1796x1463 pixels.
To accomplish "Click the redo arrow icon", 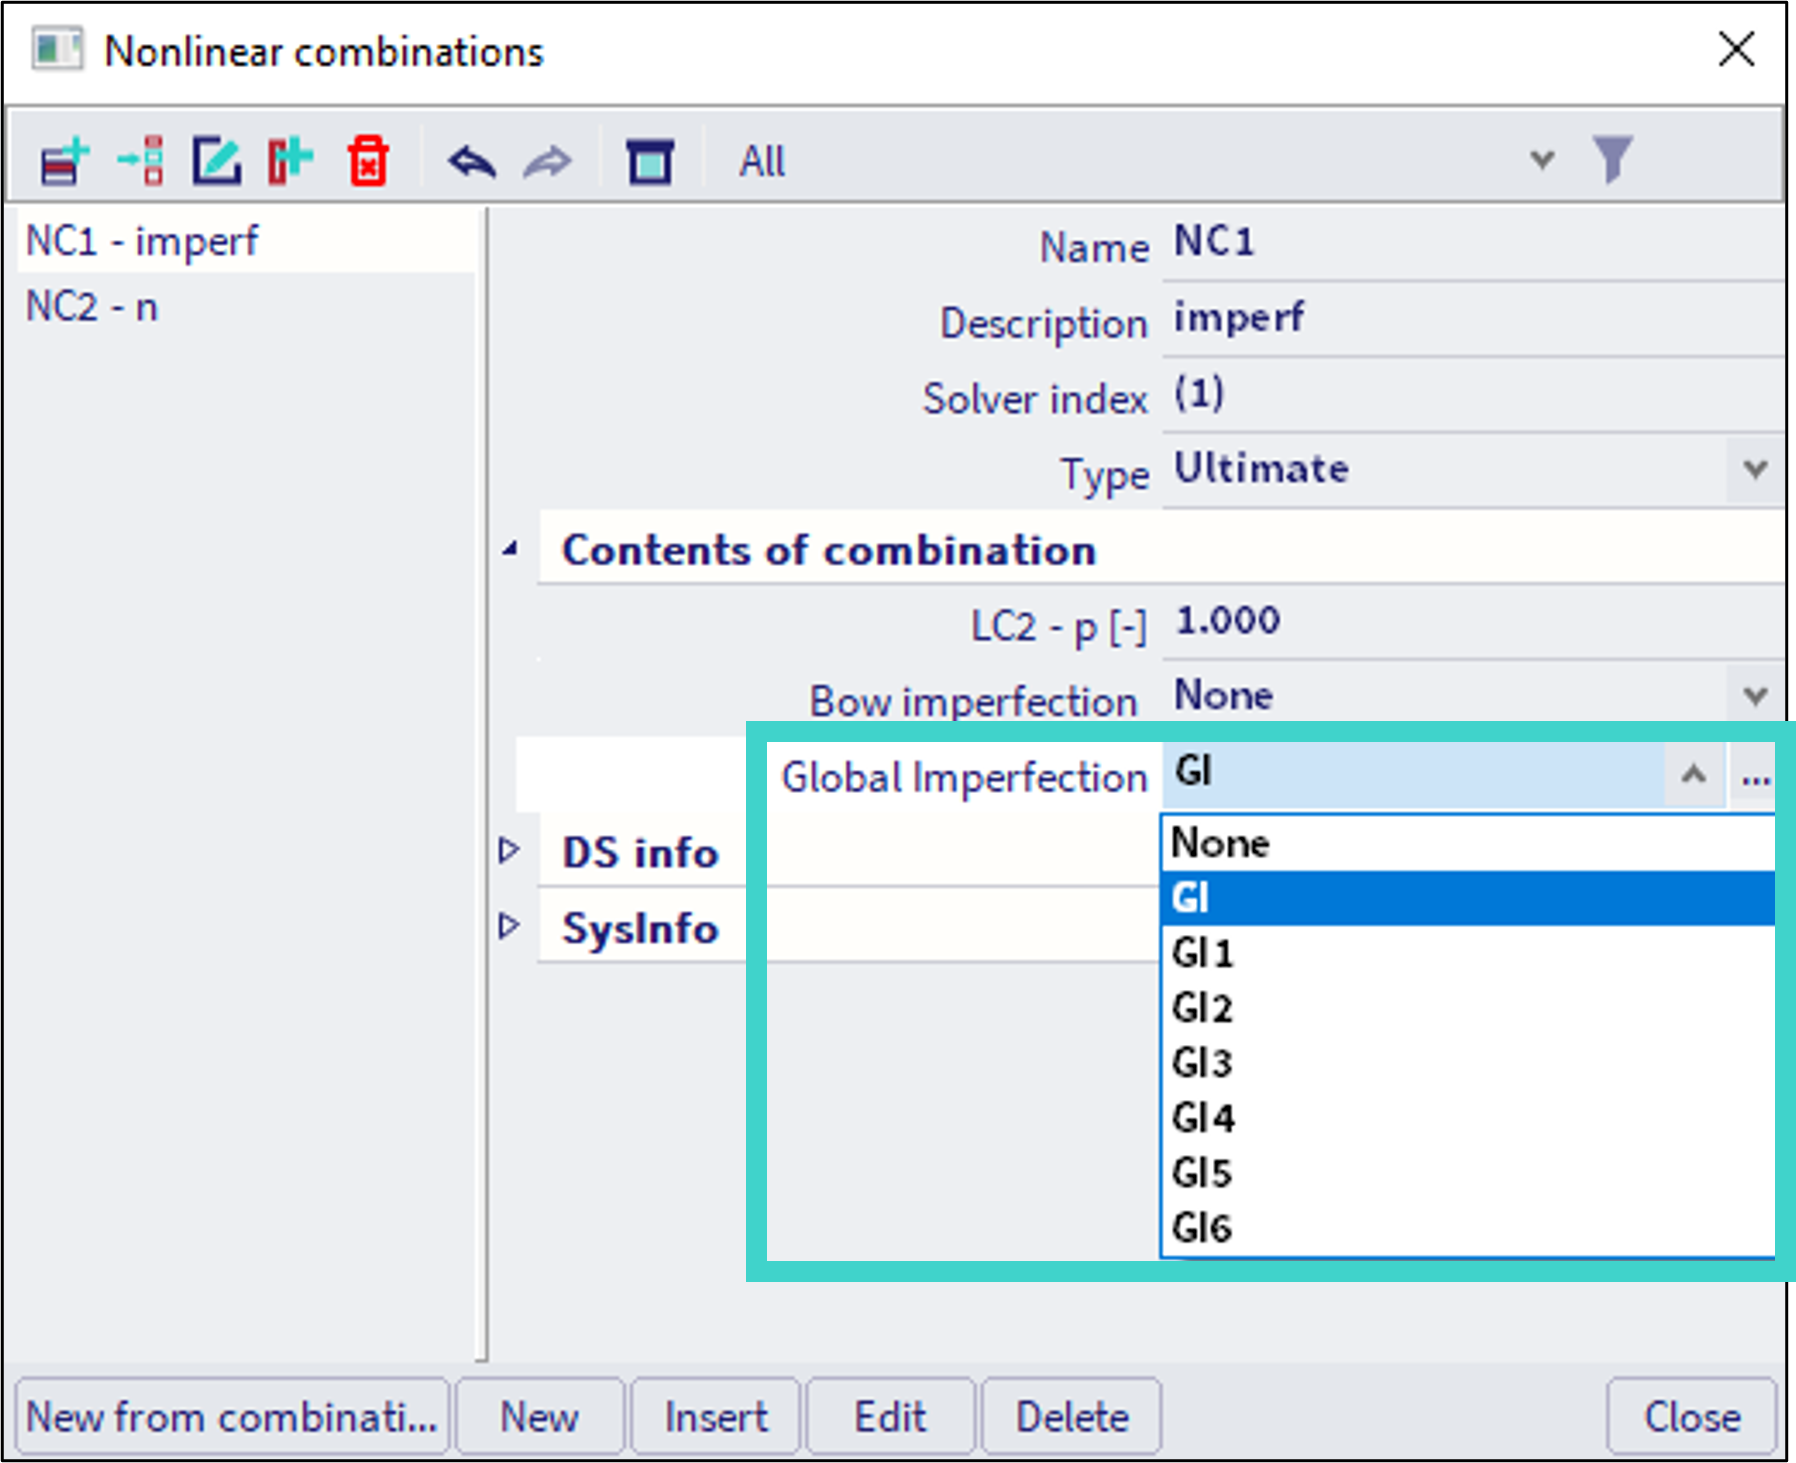I will [x=547, y=161].
